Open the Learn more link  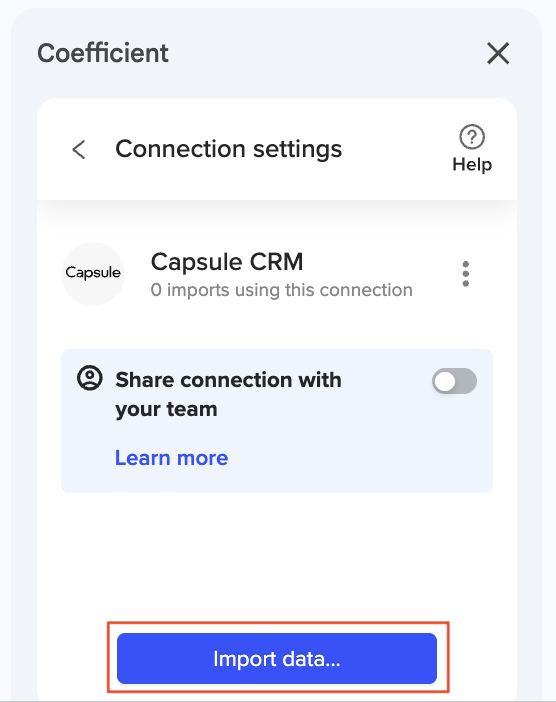(171, 458)
